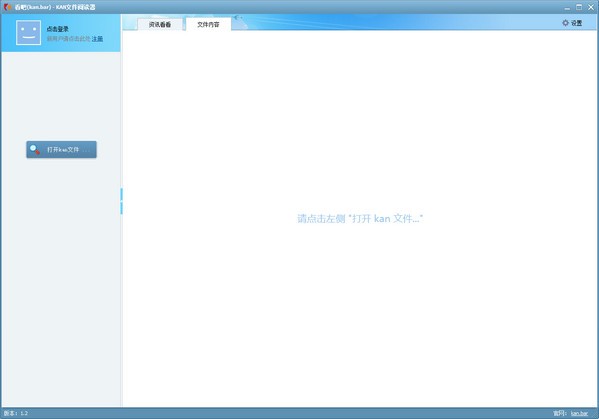Viewport: 599px width, 419px height.
Task: Switch to the 资讯看看 tab
Action: 160,24
